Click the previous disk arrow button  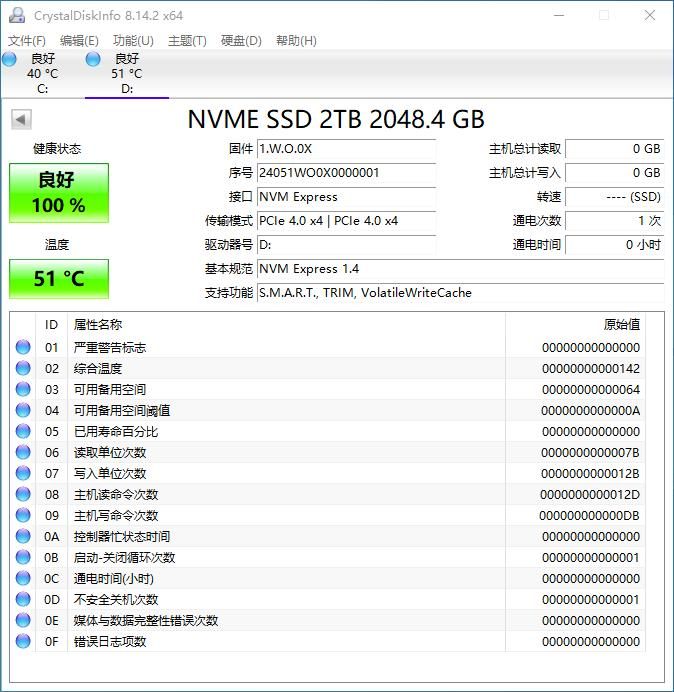click(20, 120)
